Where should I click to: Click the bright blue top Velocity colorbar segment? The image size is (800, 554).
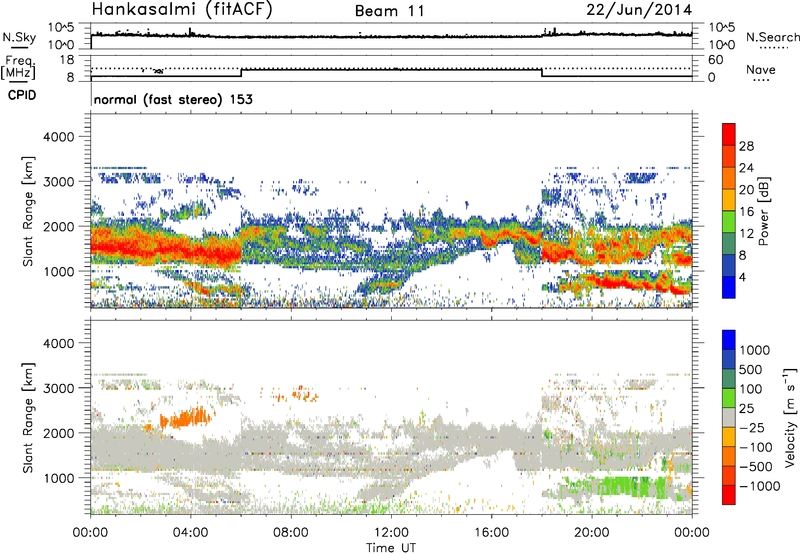729,340
